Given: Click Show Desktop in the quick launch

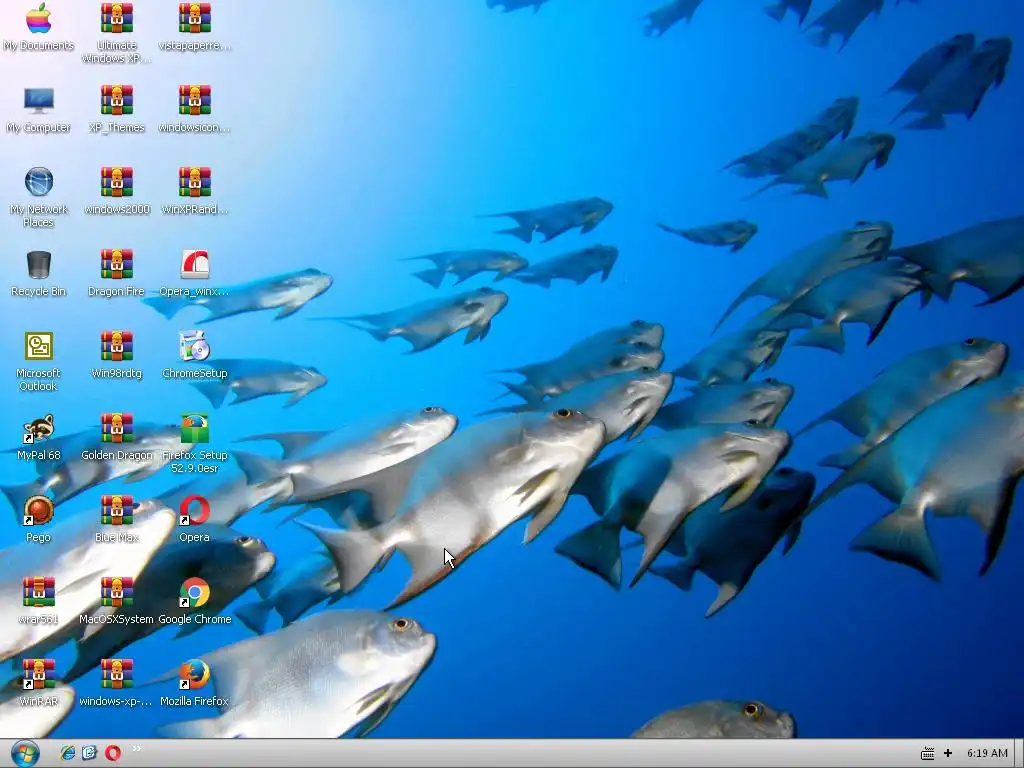Looking at the screenshot, I should pos(89,753).
